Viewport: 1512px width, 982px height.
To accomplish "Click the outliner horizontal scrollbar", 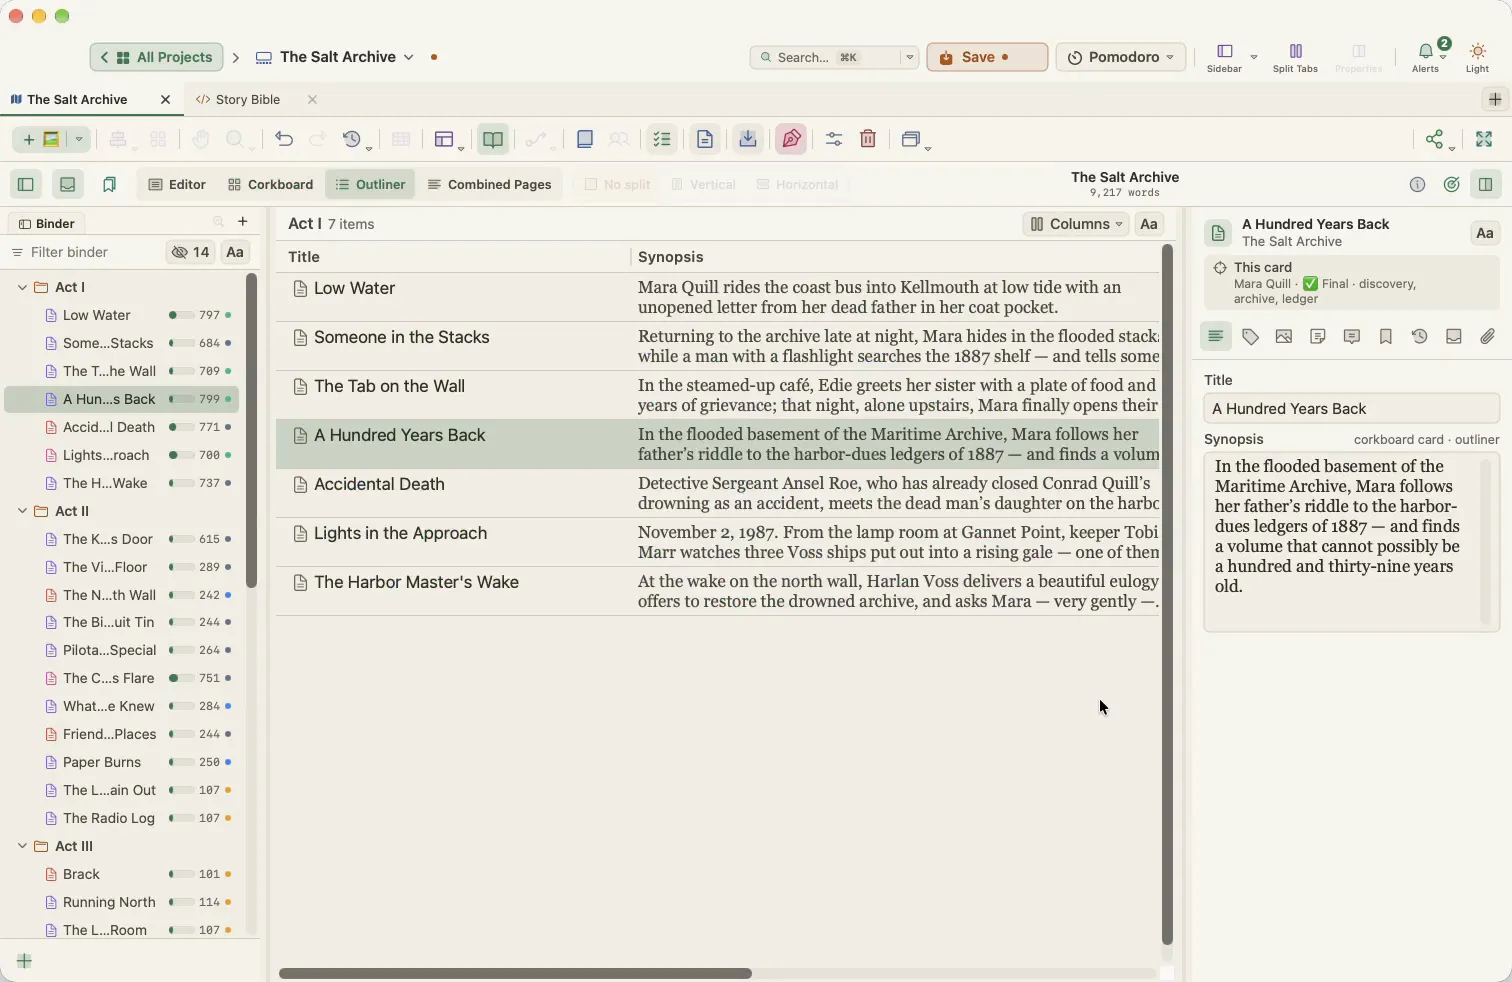I will click(x=516, y=973).
